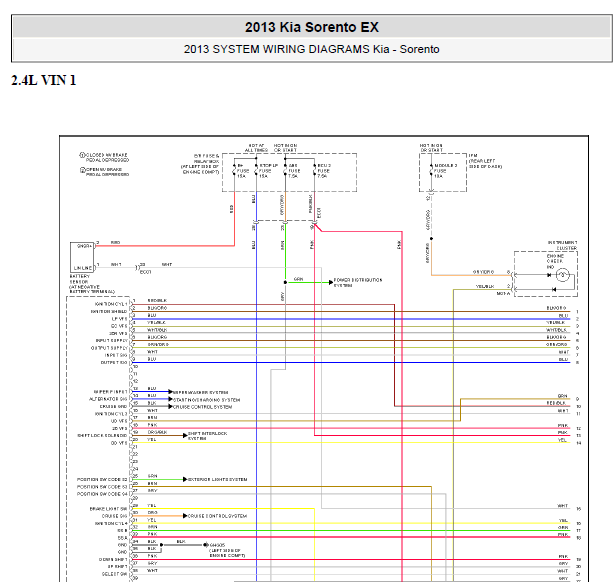The image size is (613, 582).
Task: Click the 'IPM (REAR LEFT SIDE OF DASH)' label
Action: [x=485, y=161]
